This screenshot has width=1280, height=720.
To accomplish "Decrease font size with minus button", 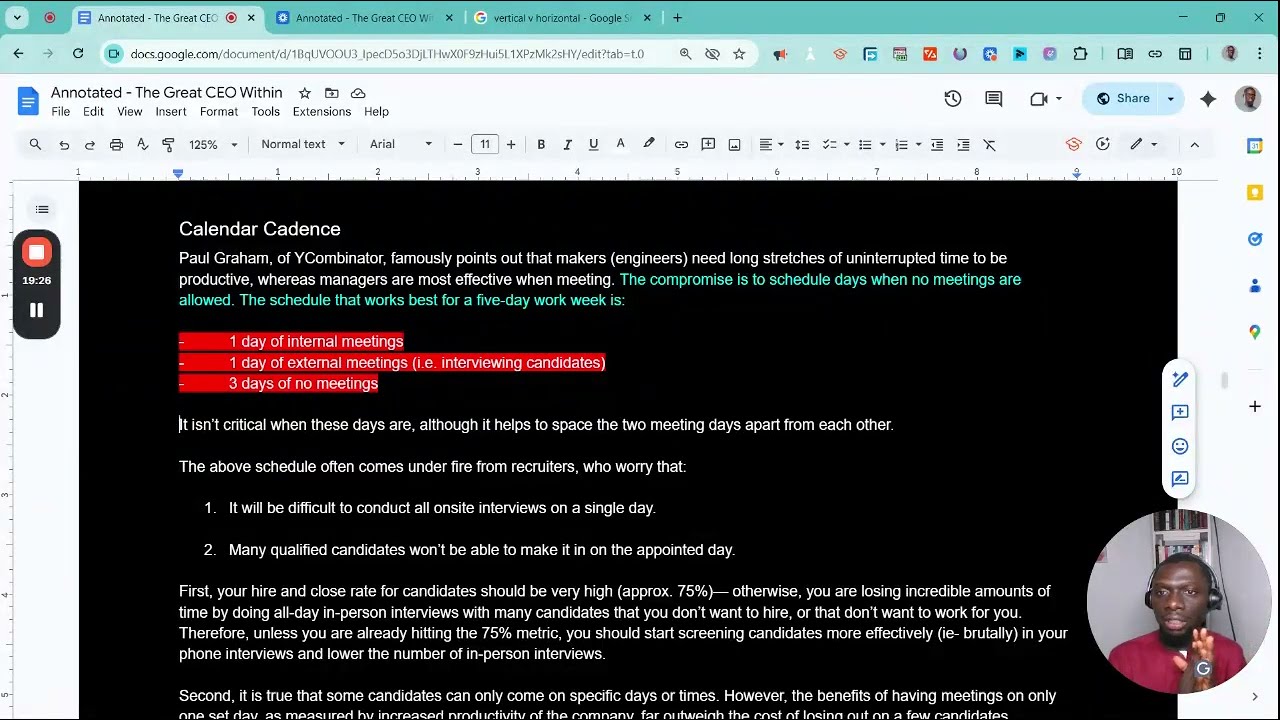I will click(x=458, y=145).
